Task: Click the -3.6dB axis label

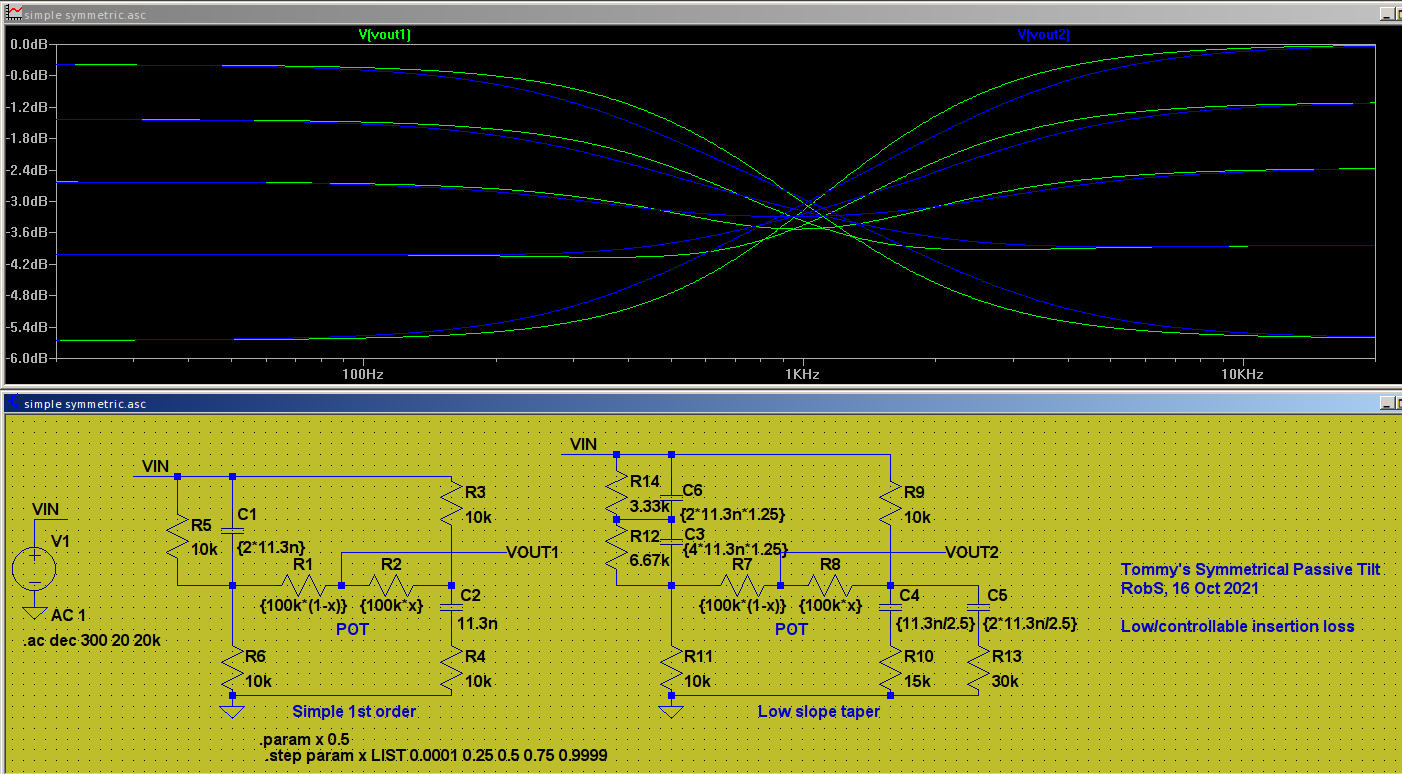Action: (29, 232)
